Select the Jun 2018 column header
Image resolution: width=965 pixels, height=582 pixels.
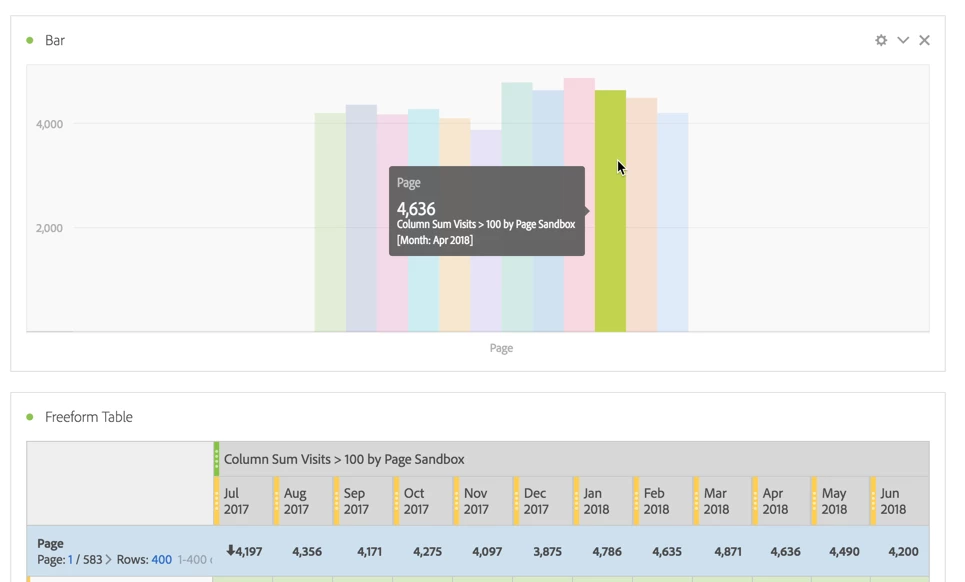[x=900, y=501]
